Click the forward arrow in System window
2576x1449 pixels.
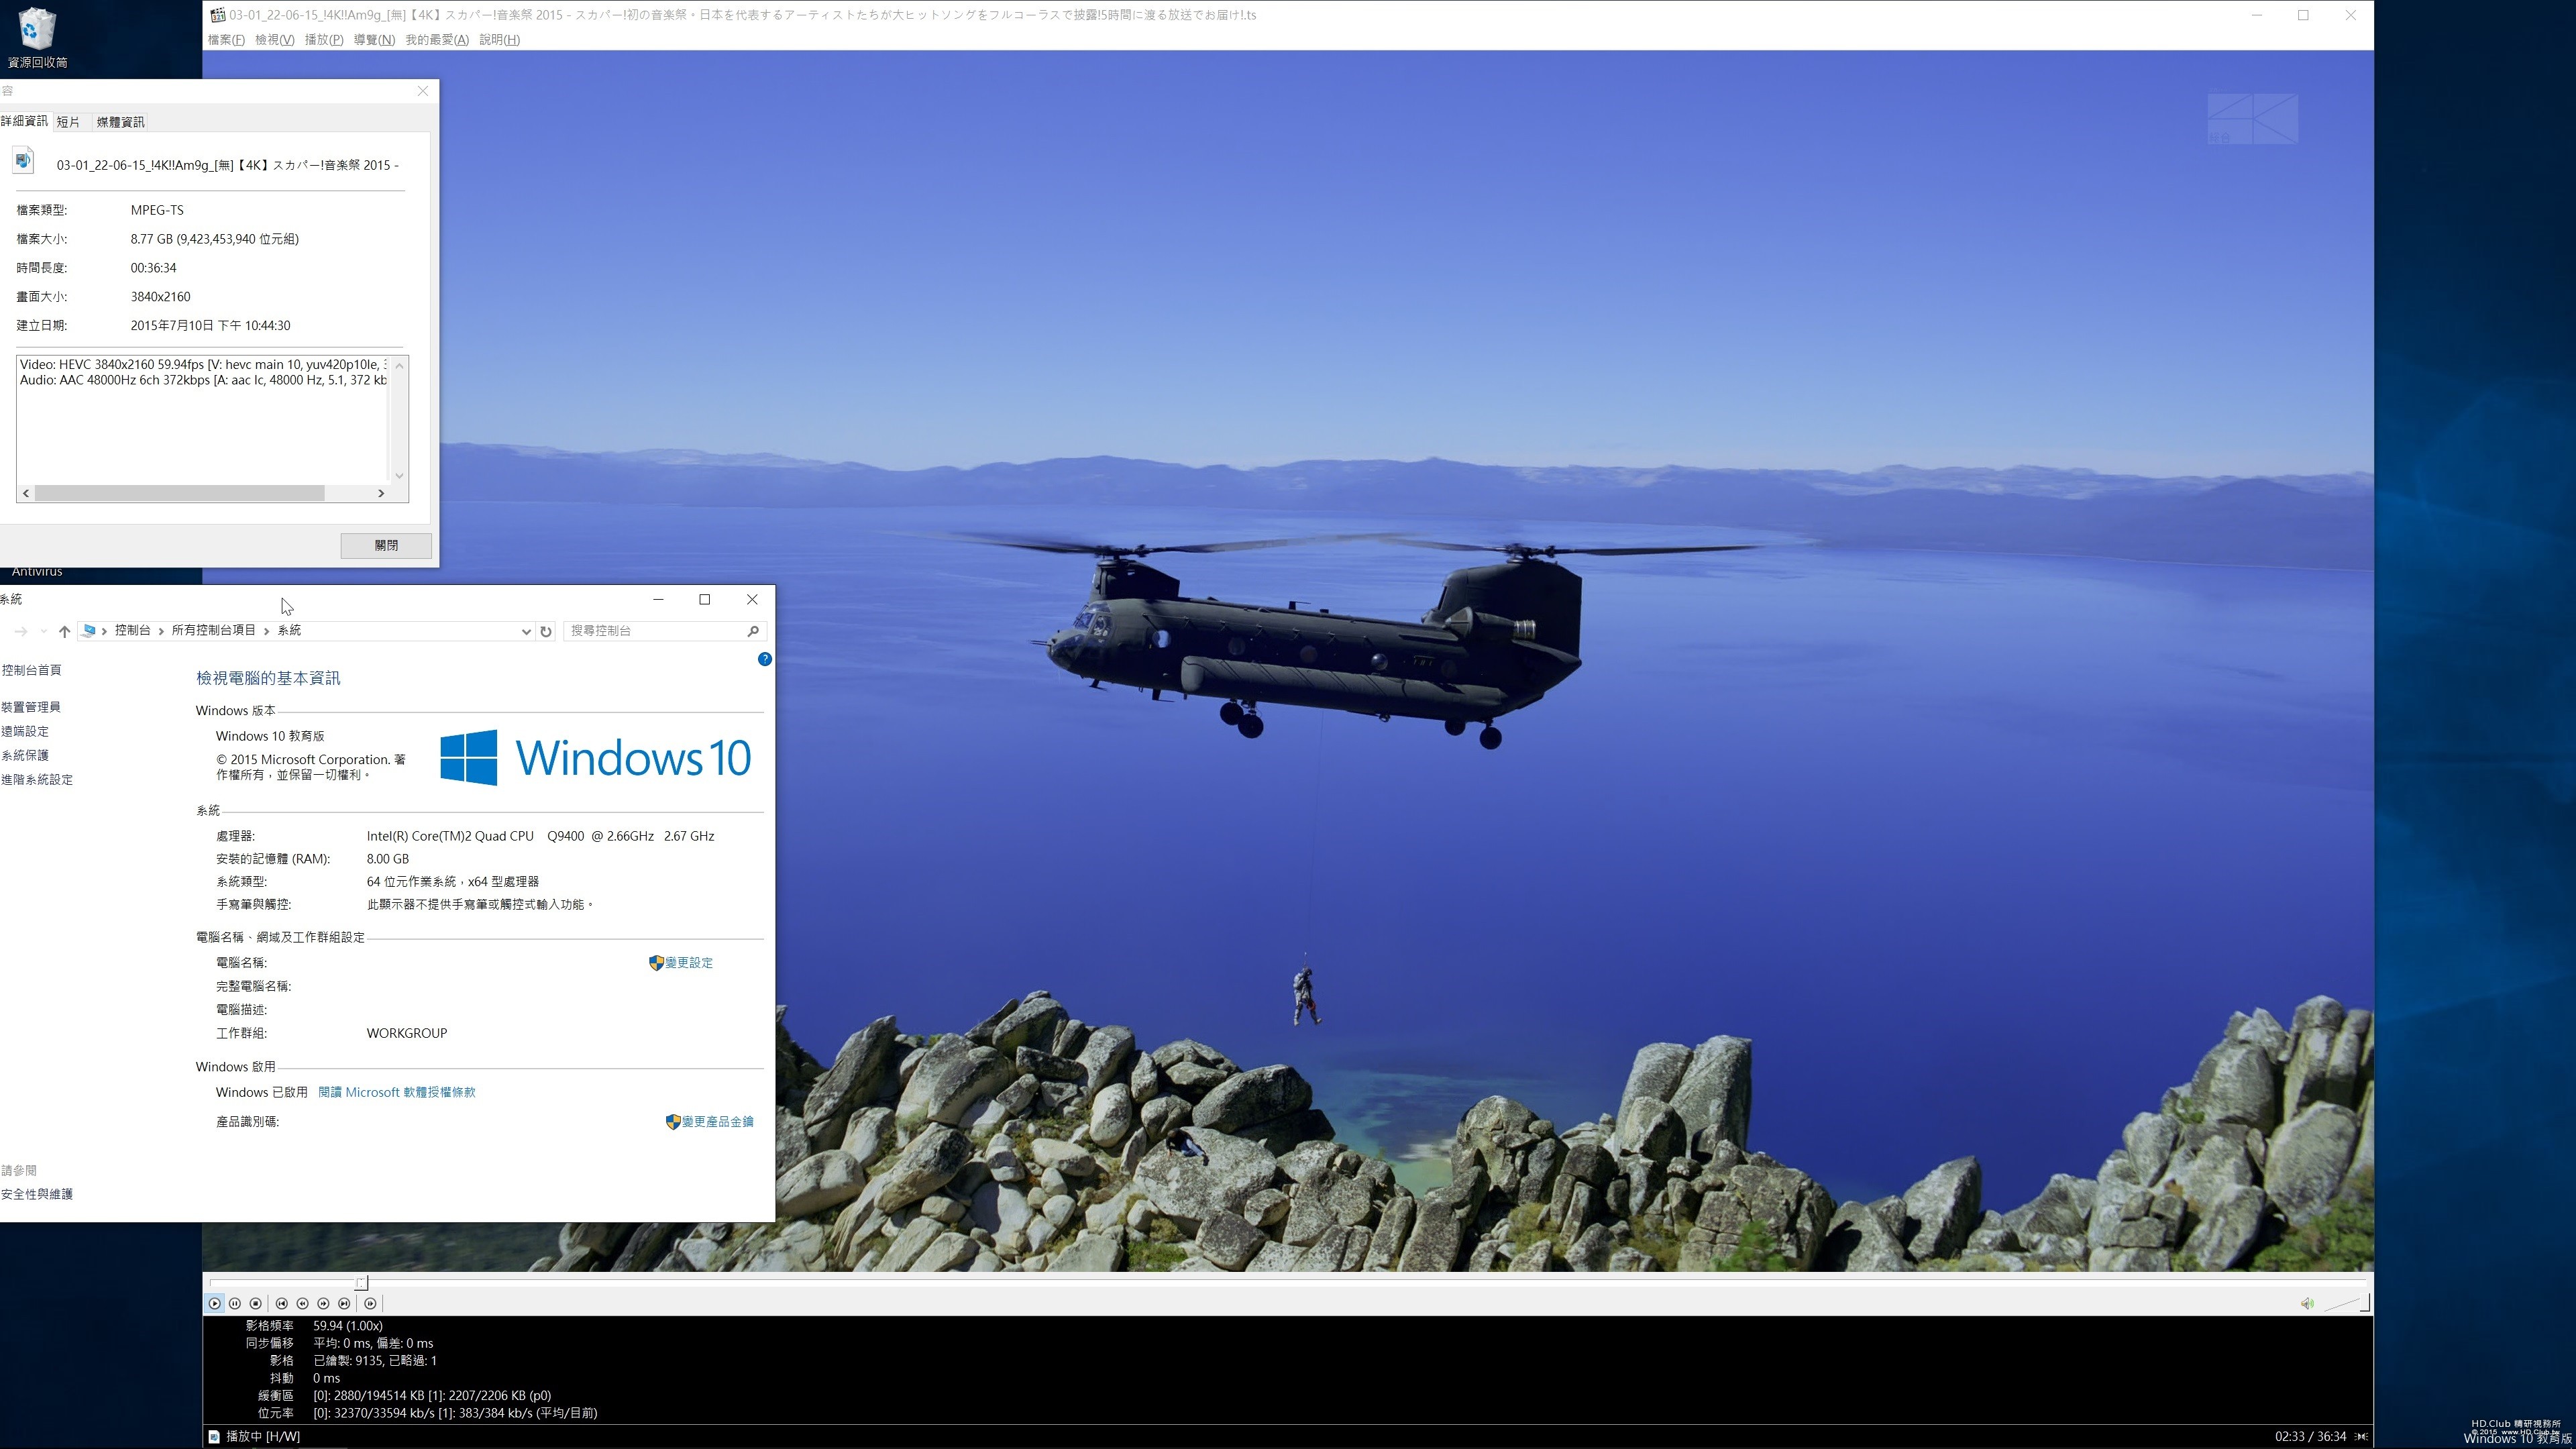pyautogui.click(x=21, y=631)
